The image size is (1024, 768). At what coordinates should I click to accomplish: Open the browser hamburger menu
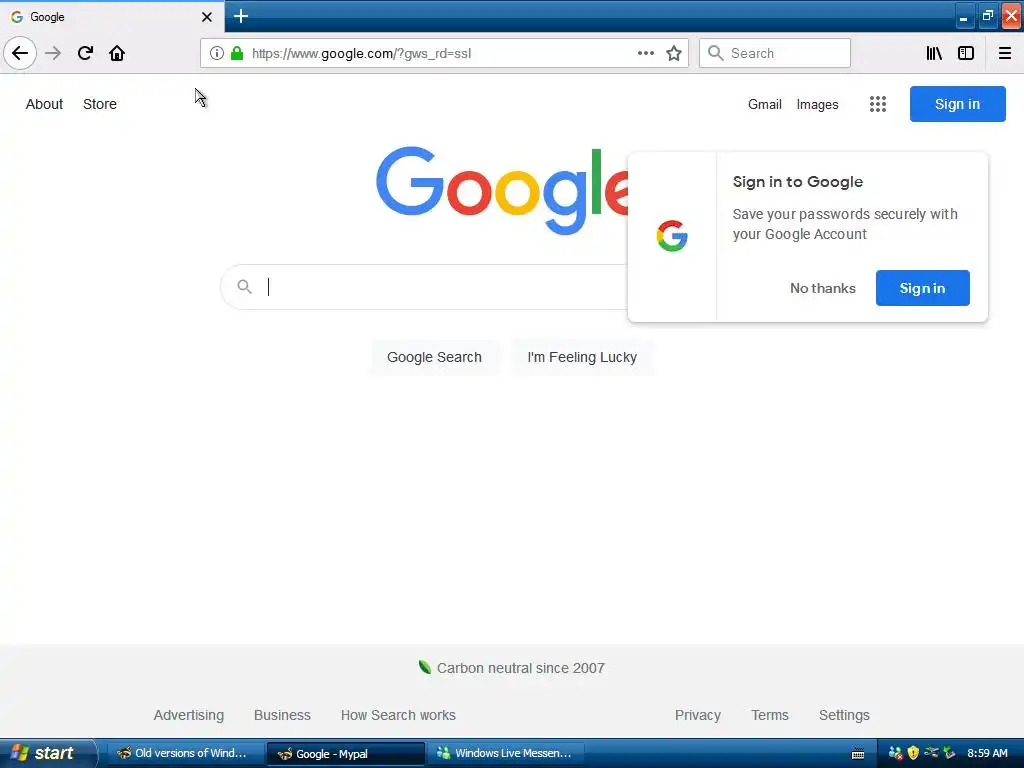(1005, 53)
